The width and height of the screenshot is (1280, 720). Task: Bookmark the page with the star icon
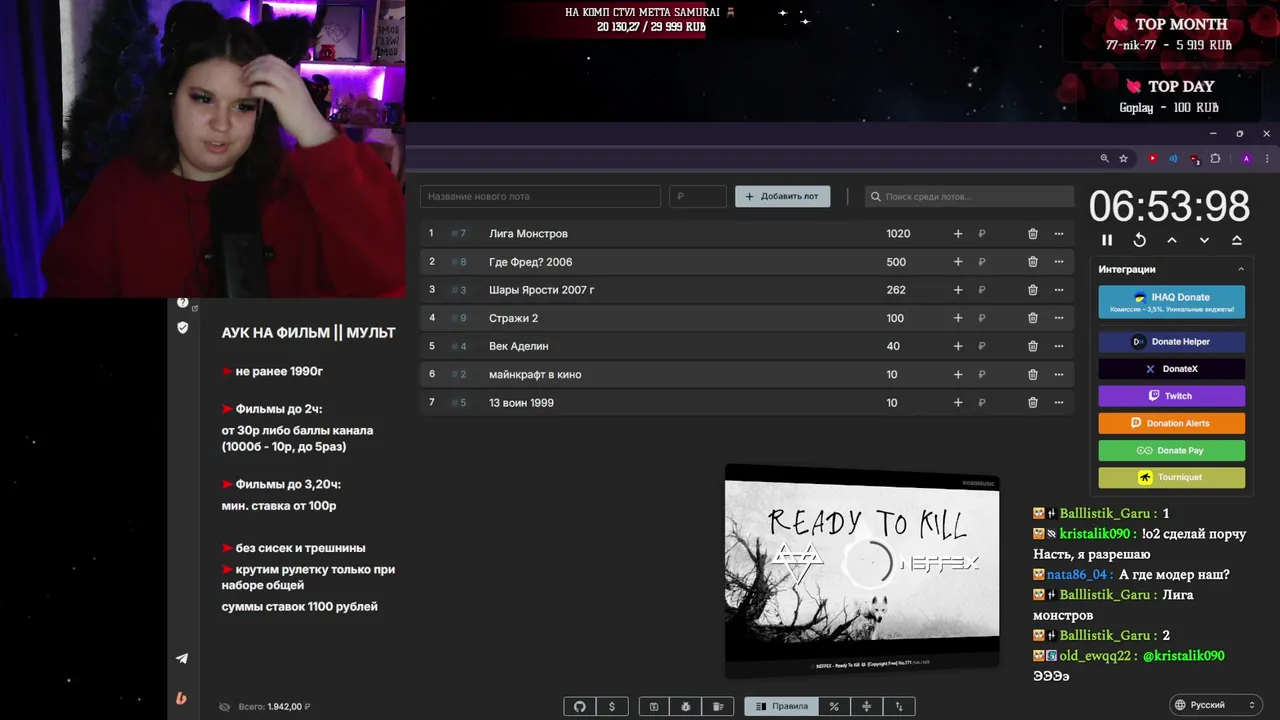1123,158
